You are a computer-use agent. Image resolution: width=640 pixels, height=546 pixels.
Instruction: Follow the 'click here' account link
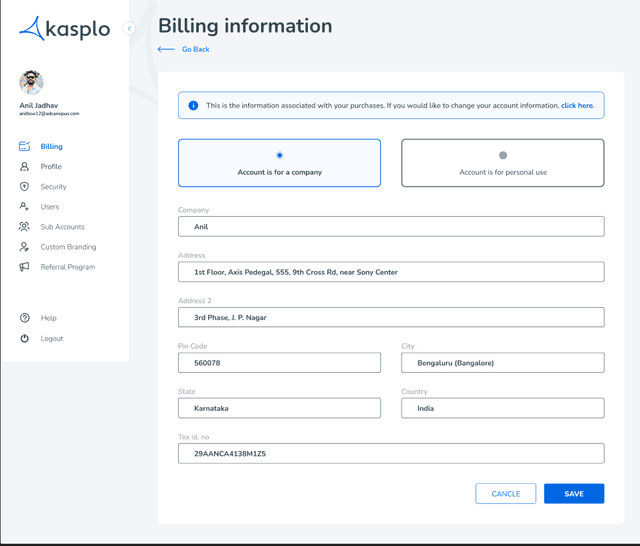(x=577, y=105)
